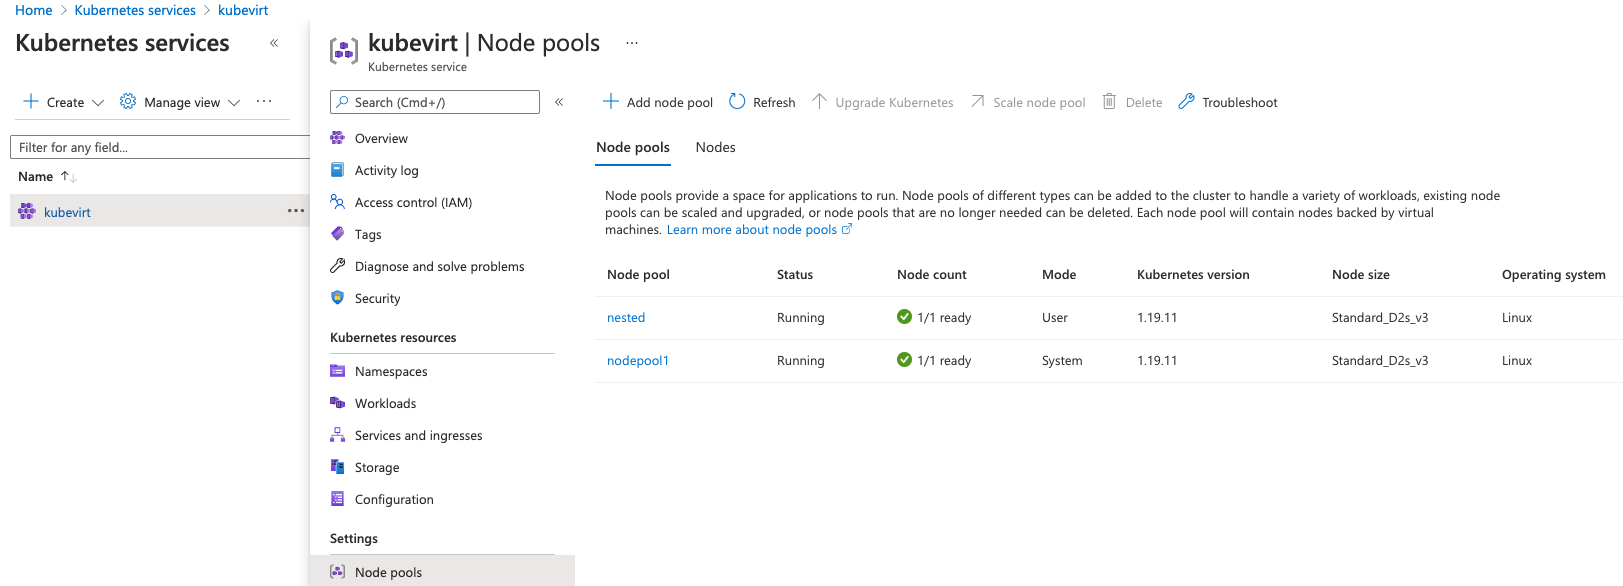Screen dimensions: 1623x586
Task: Click the Refresh circular arrow icon
Action: point(737,101)
